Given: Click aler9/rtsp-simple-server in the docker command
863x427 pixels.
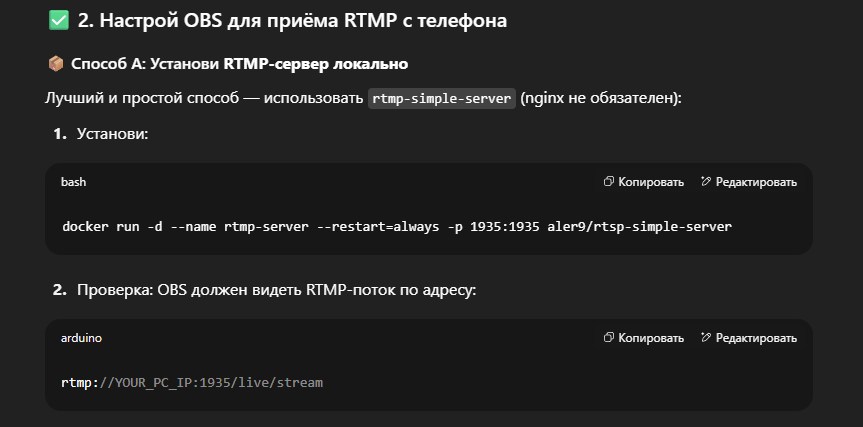Looking at the screenshot, I should click(x=640, y=226).
